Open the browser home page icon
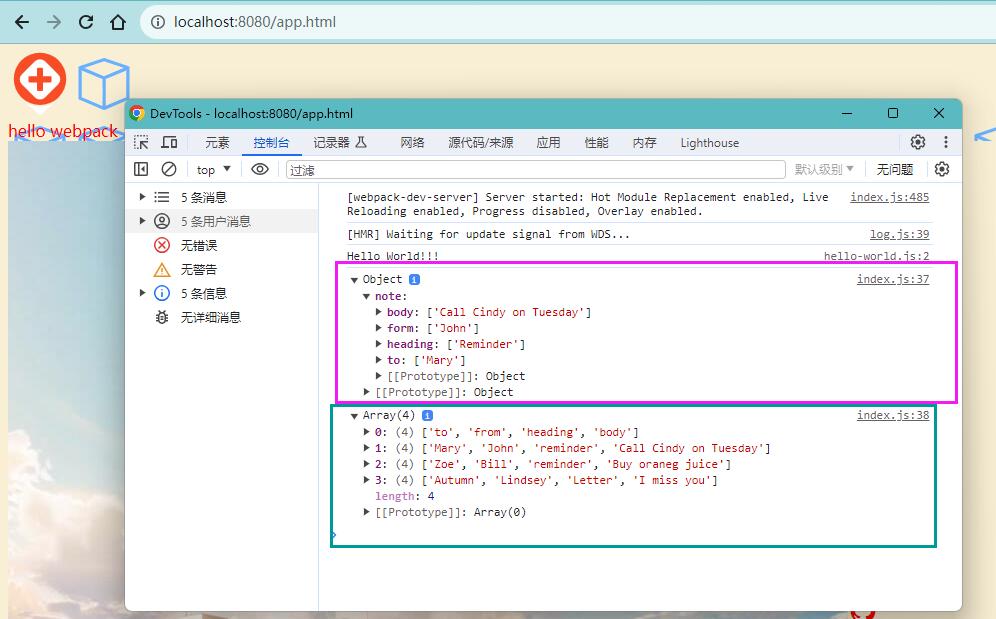This screenshot has height=619, width=996. pyautogui.click(x=118, y=22)
